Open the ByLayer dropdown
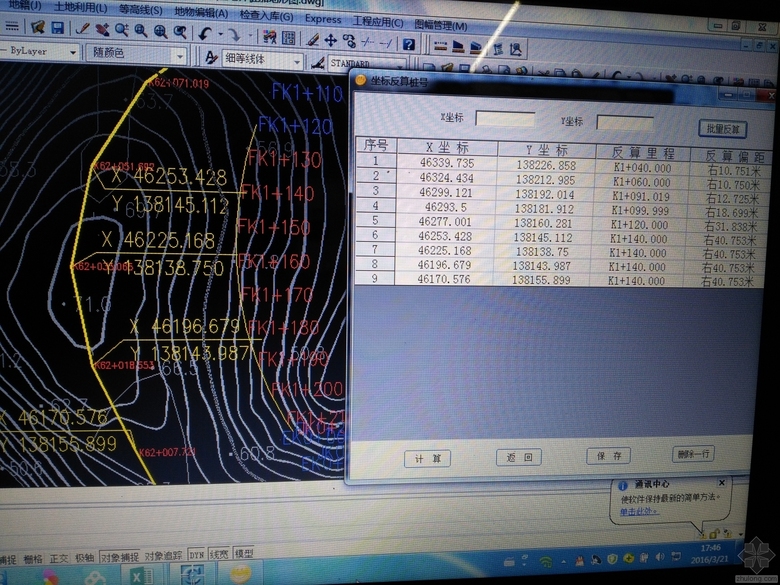 tap(40, 51)
